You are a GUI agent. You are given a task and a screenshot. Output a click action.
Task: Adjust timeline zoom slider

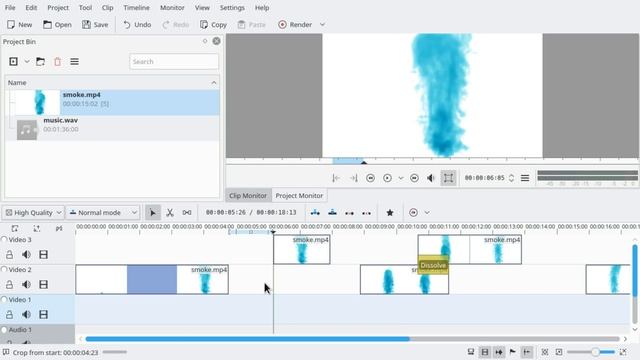tap(591, 352)
